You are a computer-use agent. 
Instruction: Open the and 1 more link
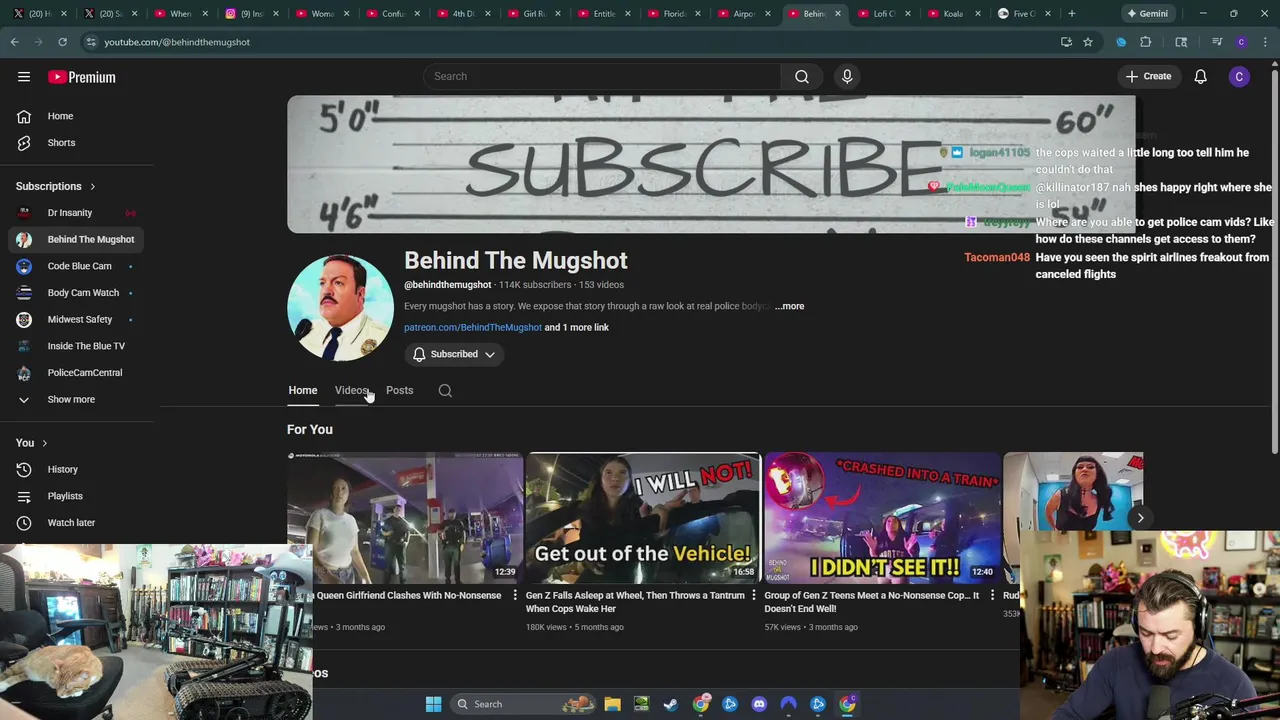point(576,327)
